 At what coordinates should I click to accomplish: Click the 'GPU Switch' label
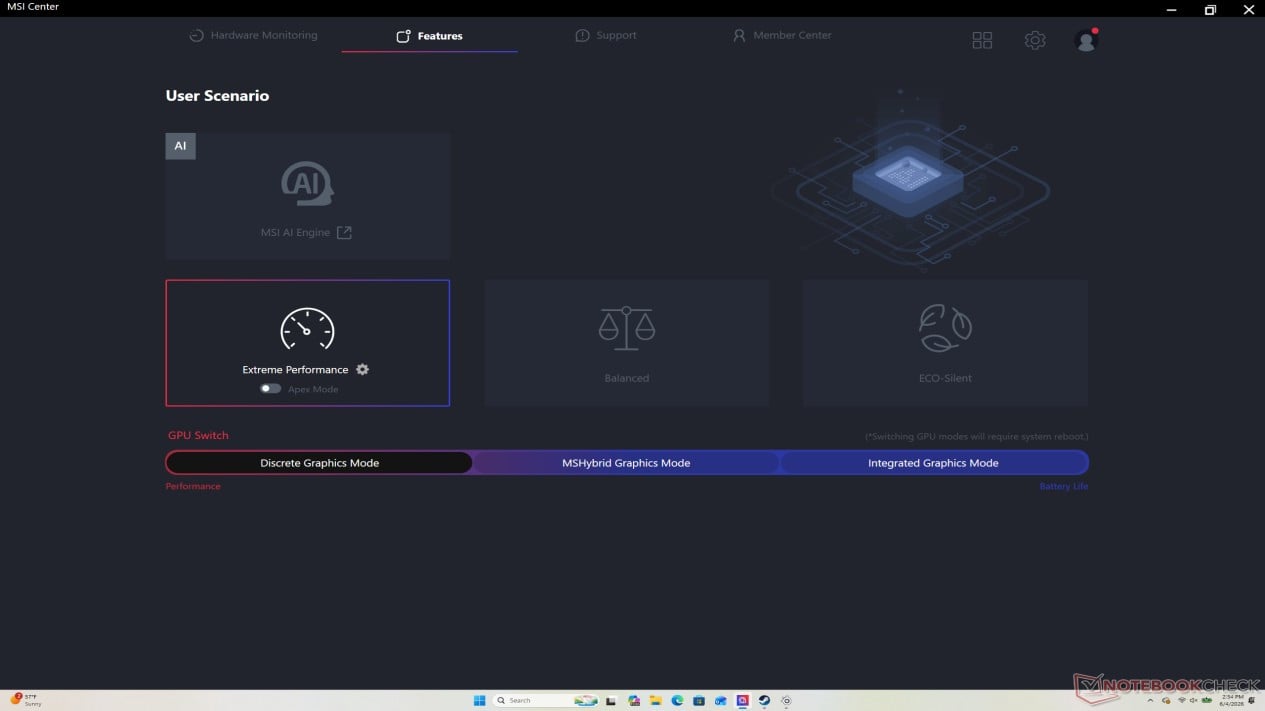tap(198, 435)
